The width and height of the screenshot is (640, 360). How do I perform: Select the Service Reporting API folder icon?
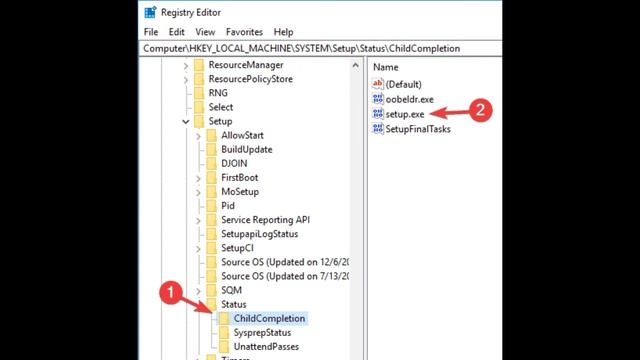(211, 220)
